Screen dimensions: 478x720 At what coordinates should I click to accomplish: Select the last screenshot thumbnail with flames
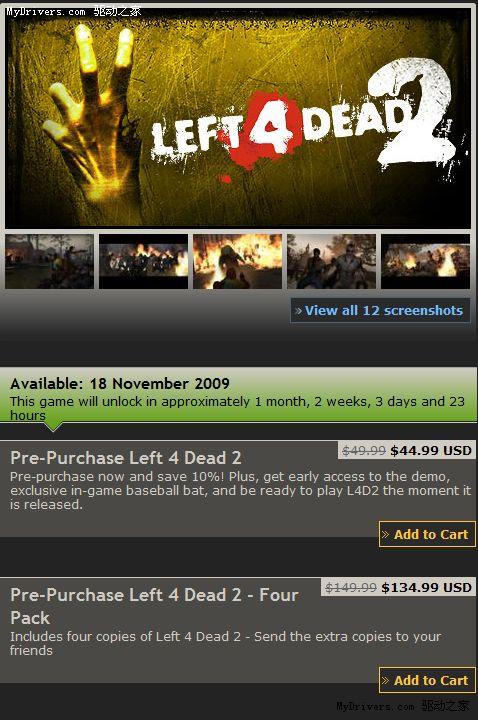(x=426, y=261)
